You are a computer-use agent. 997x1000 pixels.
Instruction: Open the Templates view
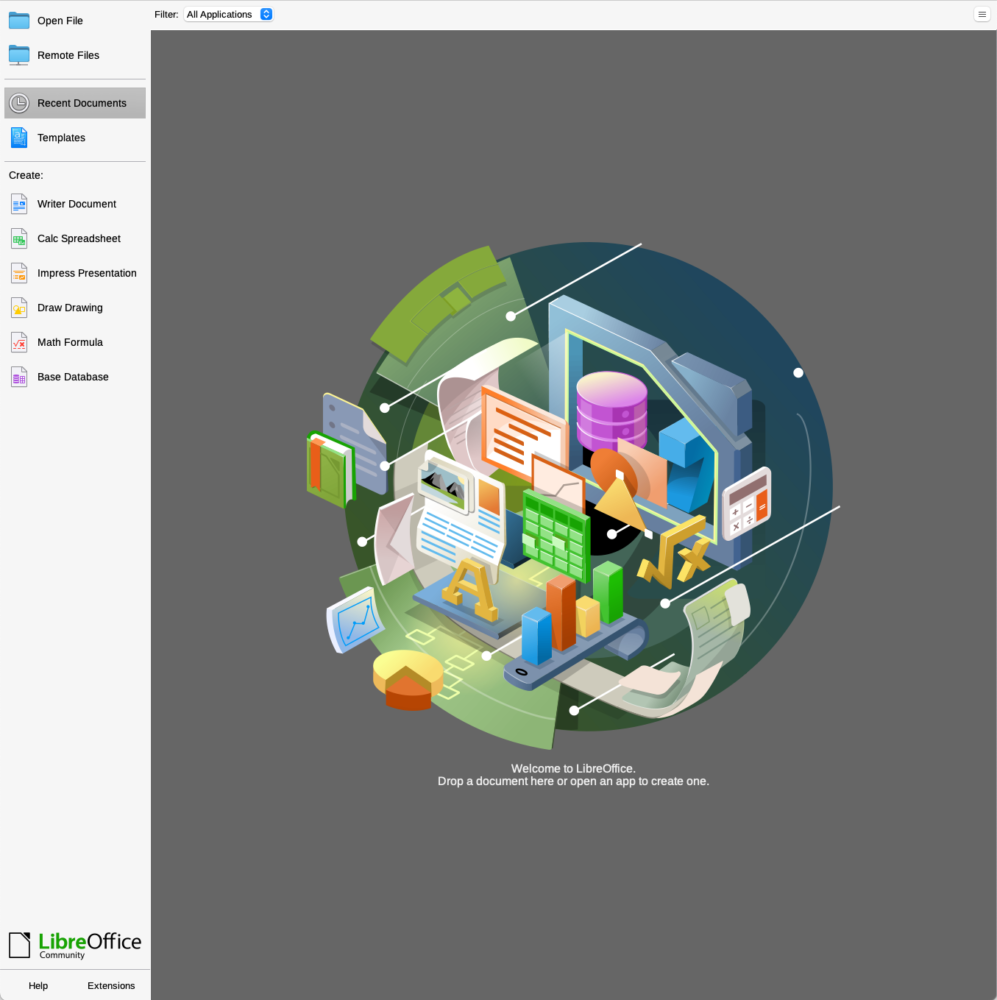(x=61, y=138)
